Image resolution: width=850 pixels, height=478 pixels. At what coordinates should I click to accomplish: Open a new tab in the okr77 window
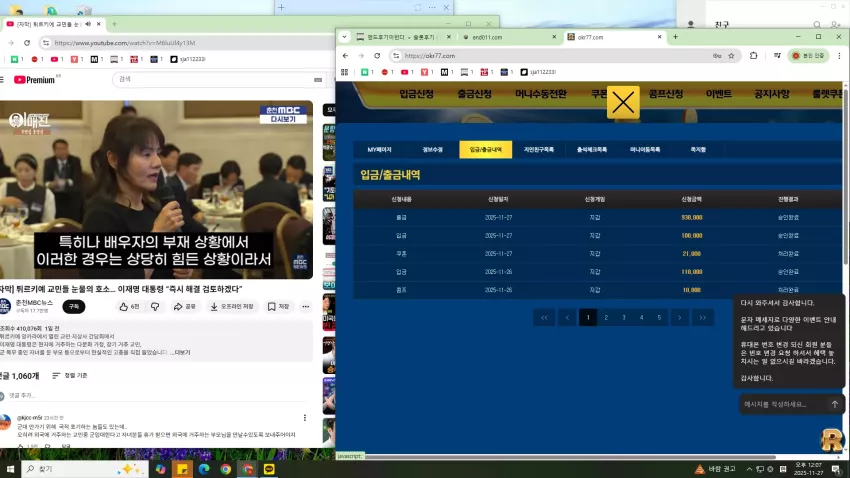pos(675,37)
